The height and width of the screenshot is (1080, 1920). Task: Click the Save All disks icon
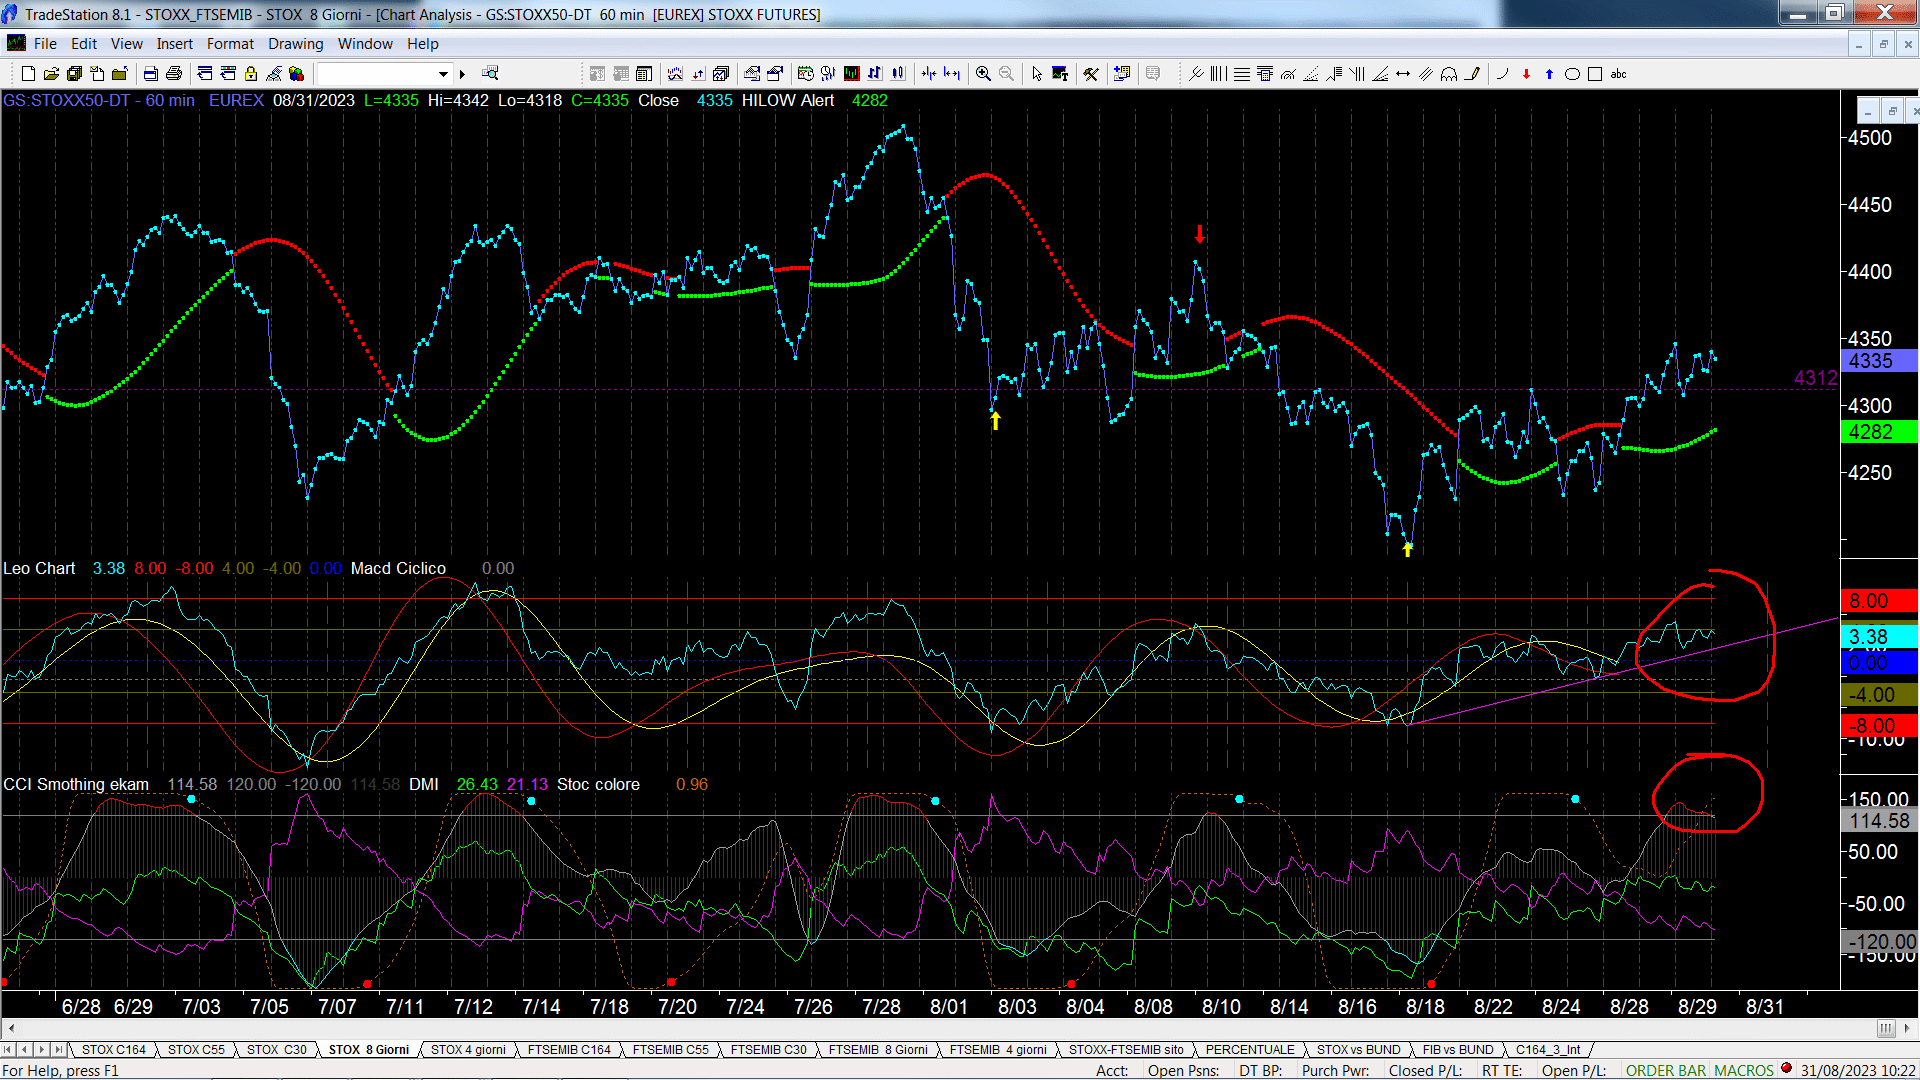74,74
